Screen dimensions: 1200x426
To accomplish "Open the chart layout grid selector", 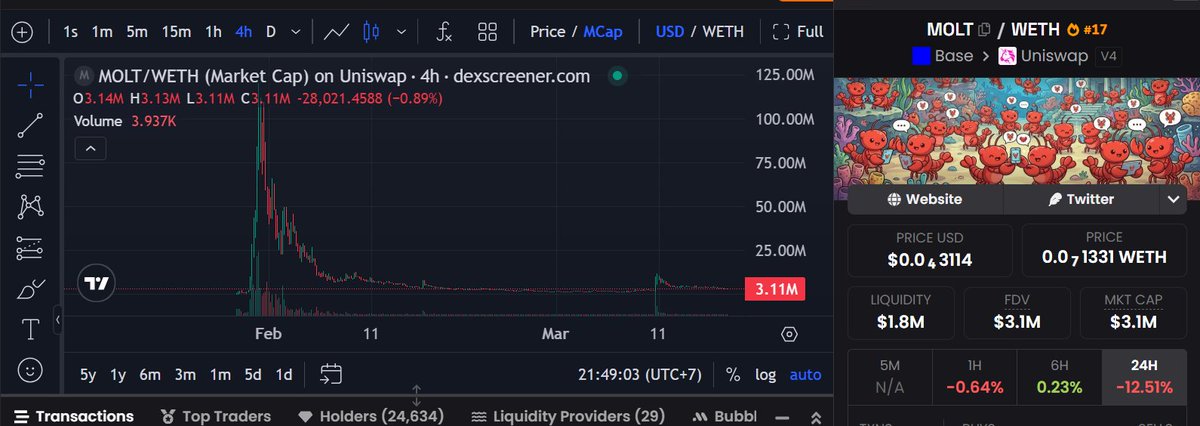I will [x=488, y=32].
